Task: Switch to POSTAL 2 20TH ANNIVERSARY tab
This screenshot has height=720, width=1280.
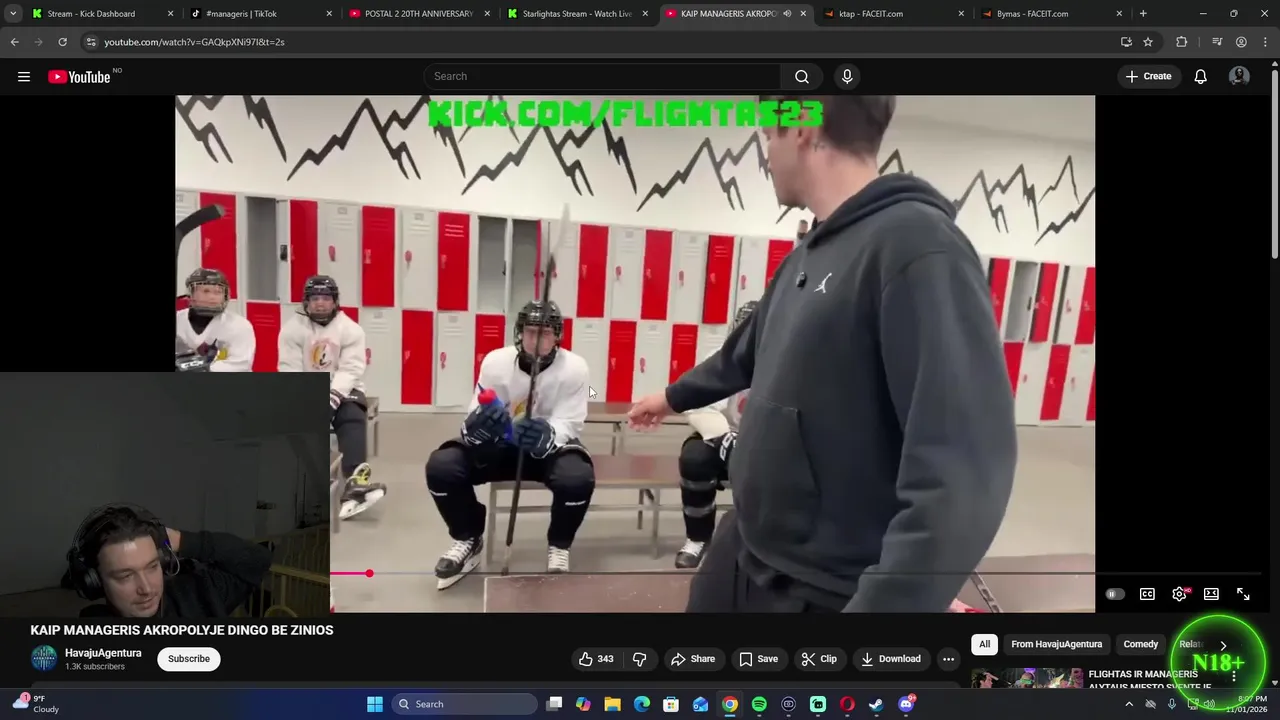Action: pyautogui.click(x=419, y=14)
